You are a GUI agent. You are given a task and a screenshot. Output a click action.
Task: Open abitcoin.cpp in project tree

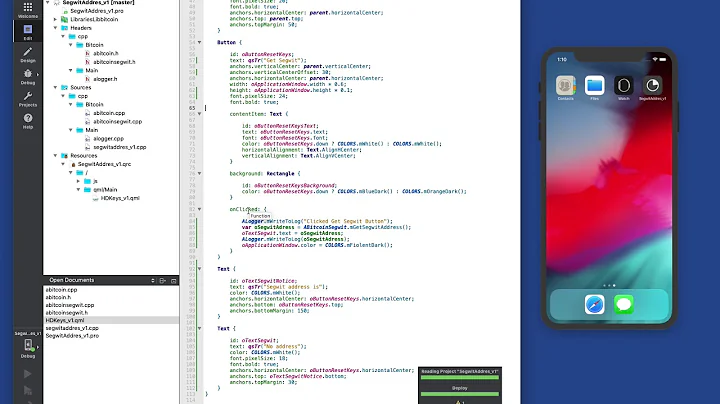pyautogui.click(x=109, y=113)
